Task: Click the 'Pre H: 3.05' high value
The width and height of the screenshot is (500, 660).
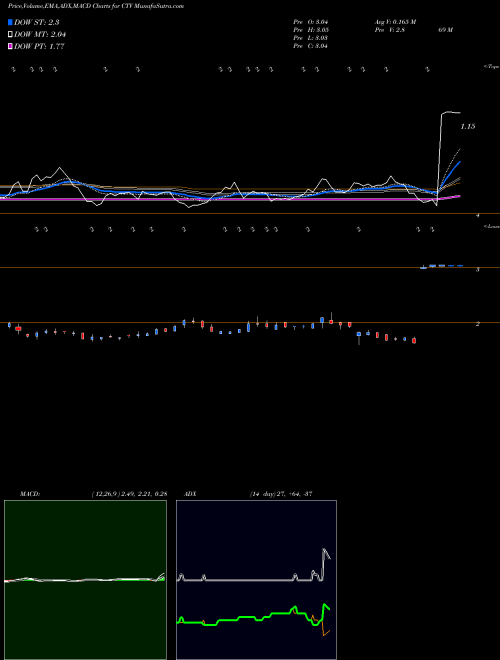Action: point(311,30)
